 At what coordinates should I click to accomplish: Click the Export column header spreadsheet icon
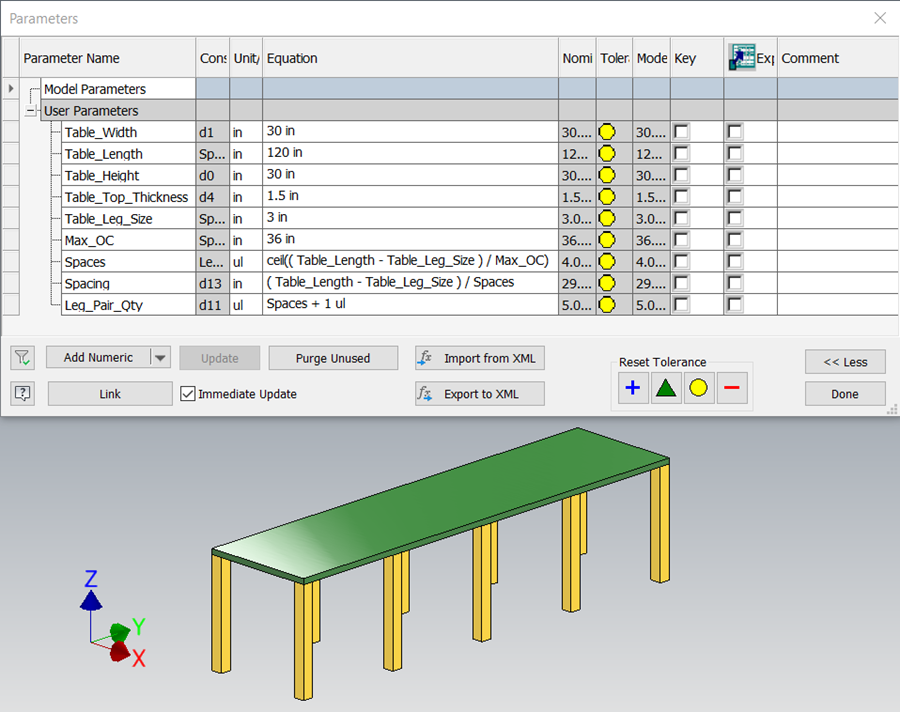(744, 57)
